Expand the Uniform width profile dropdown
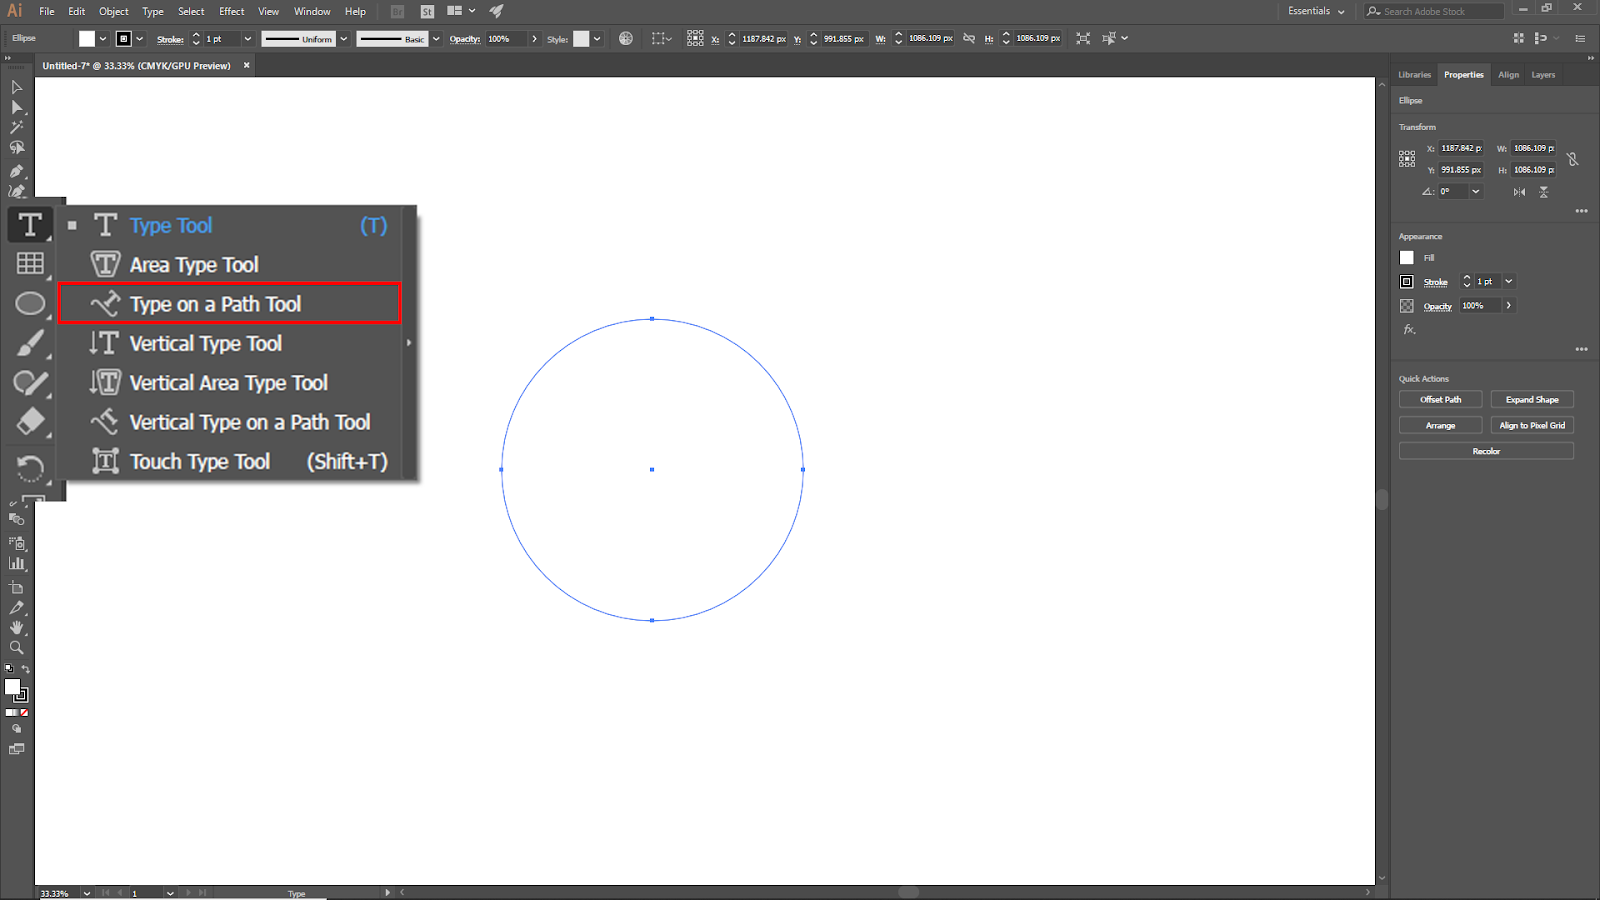The width and height of the screenshot is (1600, 900). 344,39
